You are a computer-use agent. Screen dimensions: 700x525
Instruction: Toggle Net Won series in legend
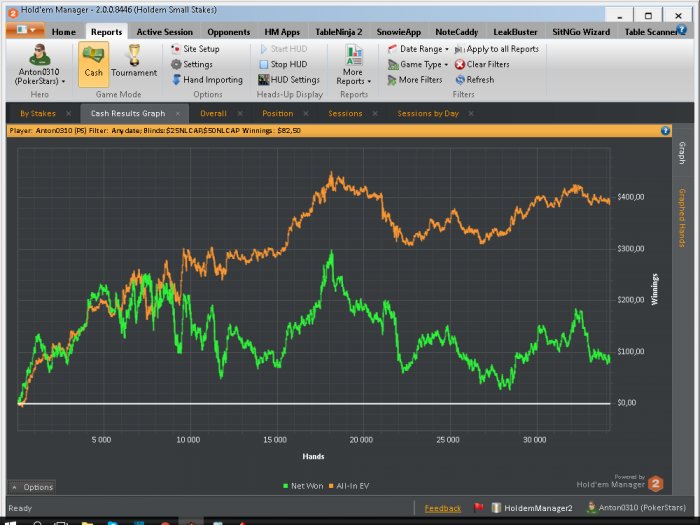click(x=303, y=486)
